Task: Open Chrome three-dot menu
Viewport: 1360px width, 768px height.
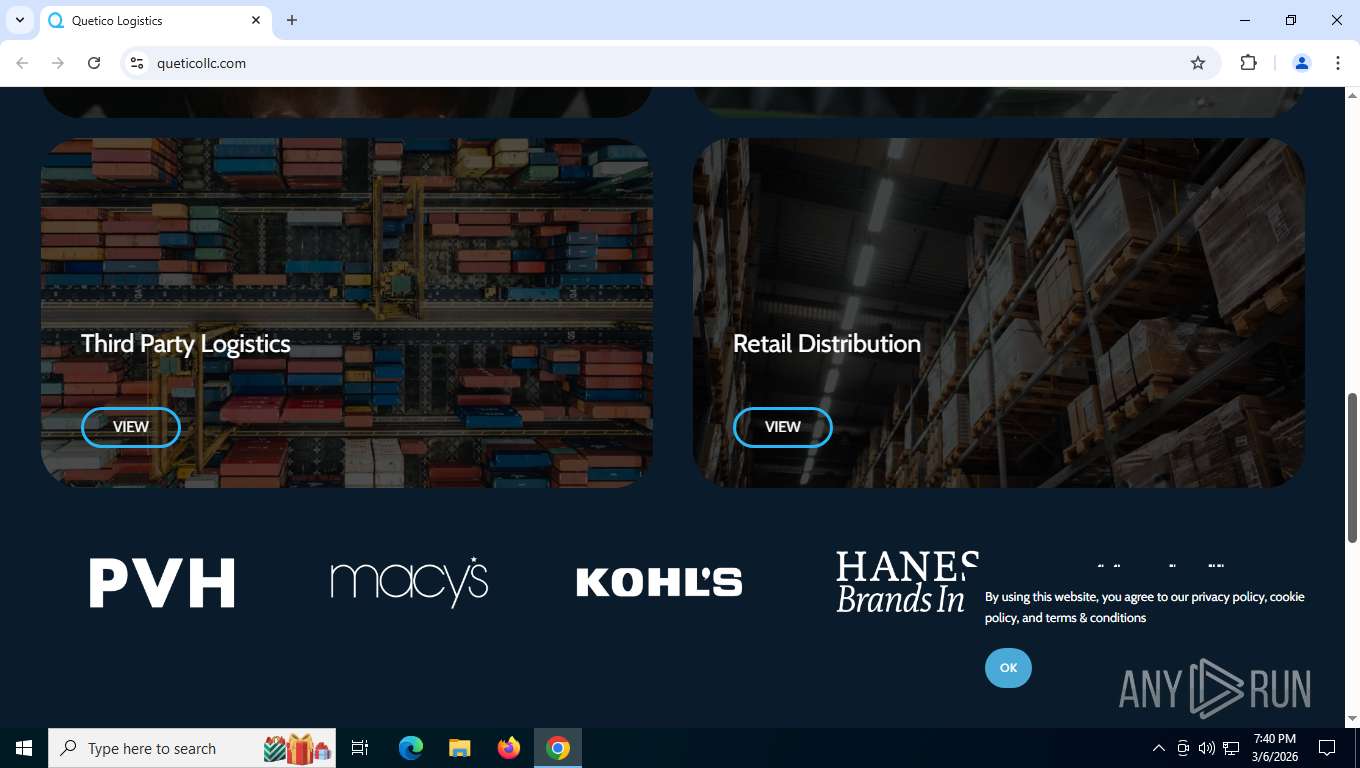Action: 1338,63
